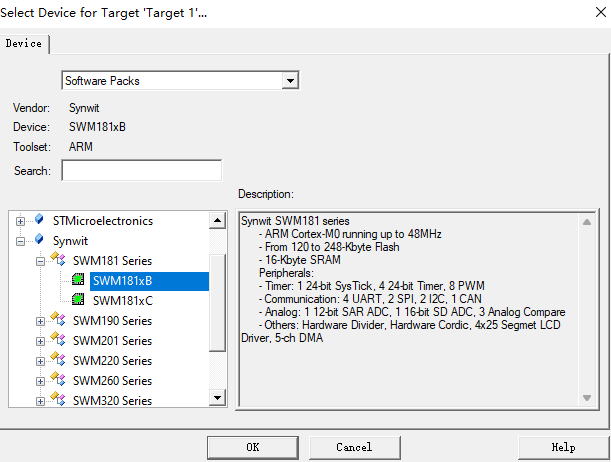Click the Help button
This screenshot has height=462, width=611.
click(x=563, y=447)
